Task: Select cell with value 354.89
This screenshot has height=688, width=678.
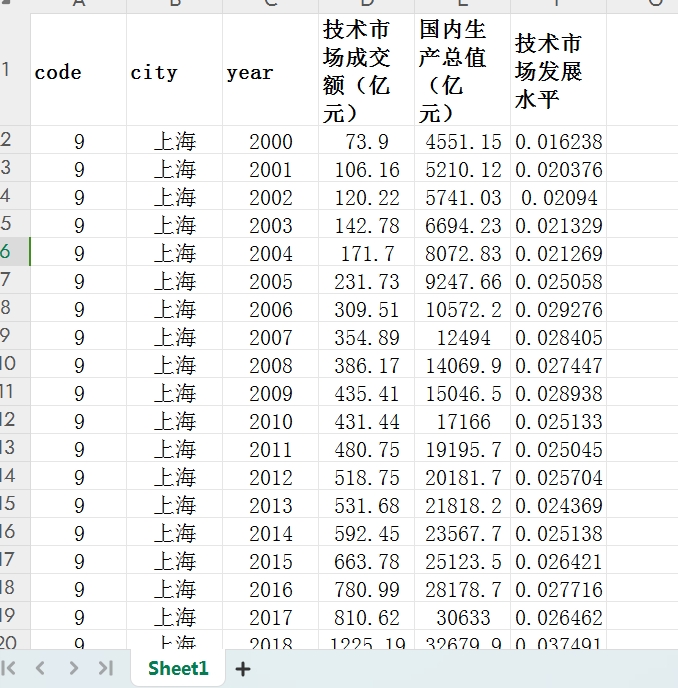Action: [366, 337]
